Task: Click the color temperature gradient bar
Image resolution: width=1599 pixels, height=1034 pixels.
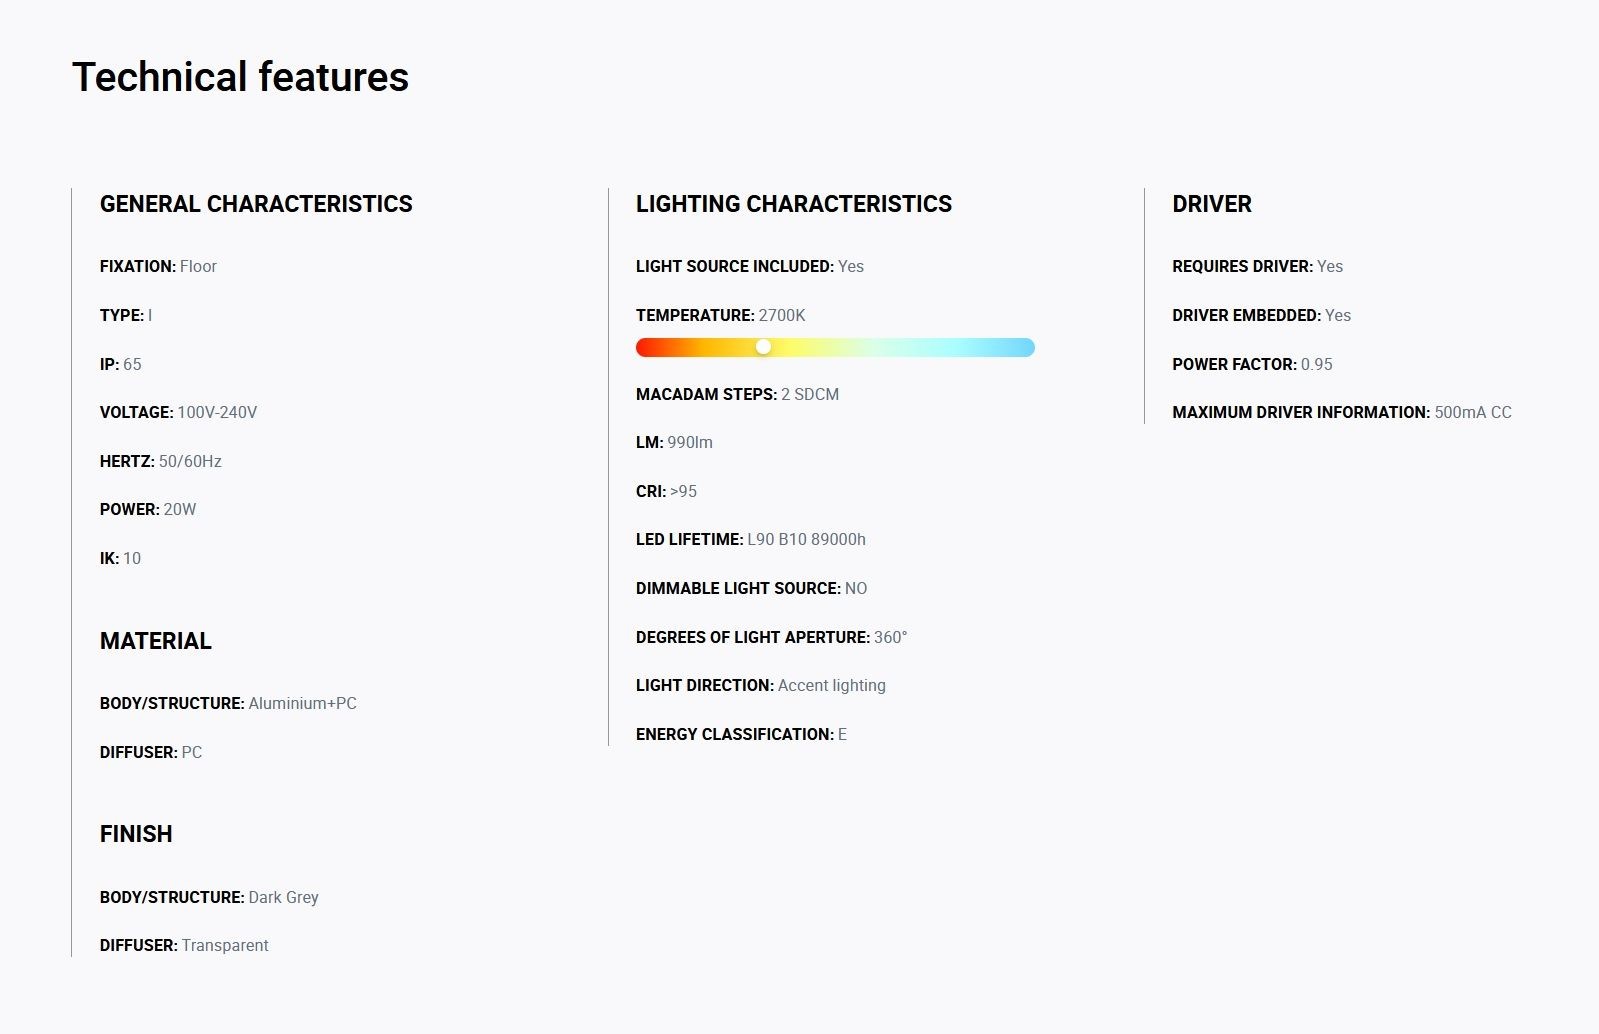Action: (x=835, y=347)
